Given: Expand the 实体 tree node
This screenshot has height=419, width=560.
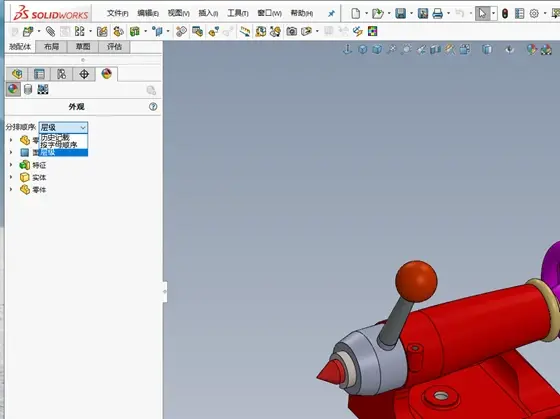Looking at the screenshot, I should click(x=11, y=177).
